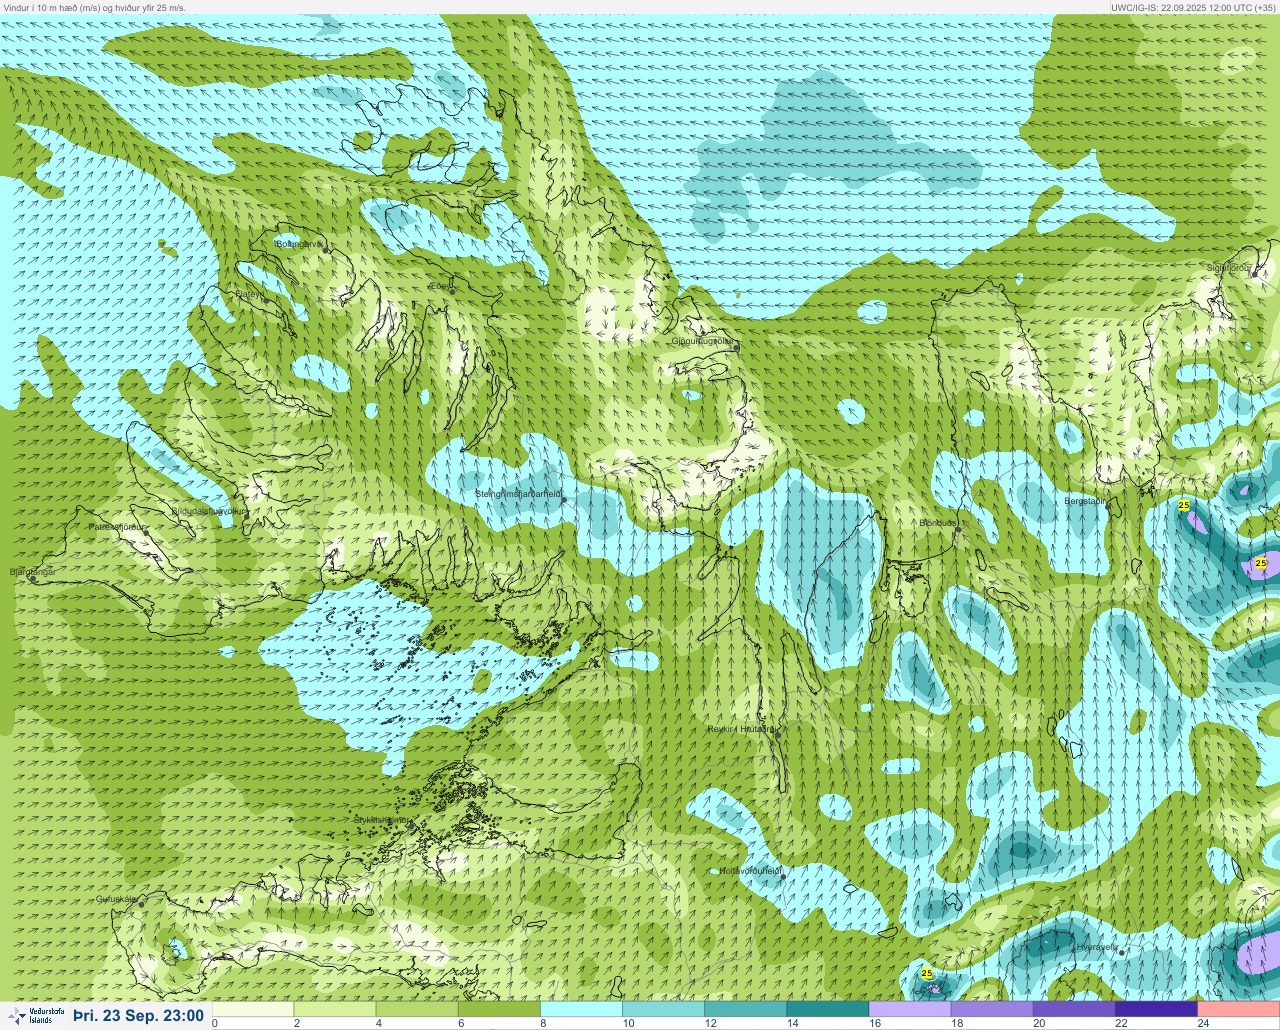Pick the 16–18 m/s lavender legend swatch

909,1009
